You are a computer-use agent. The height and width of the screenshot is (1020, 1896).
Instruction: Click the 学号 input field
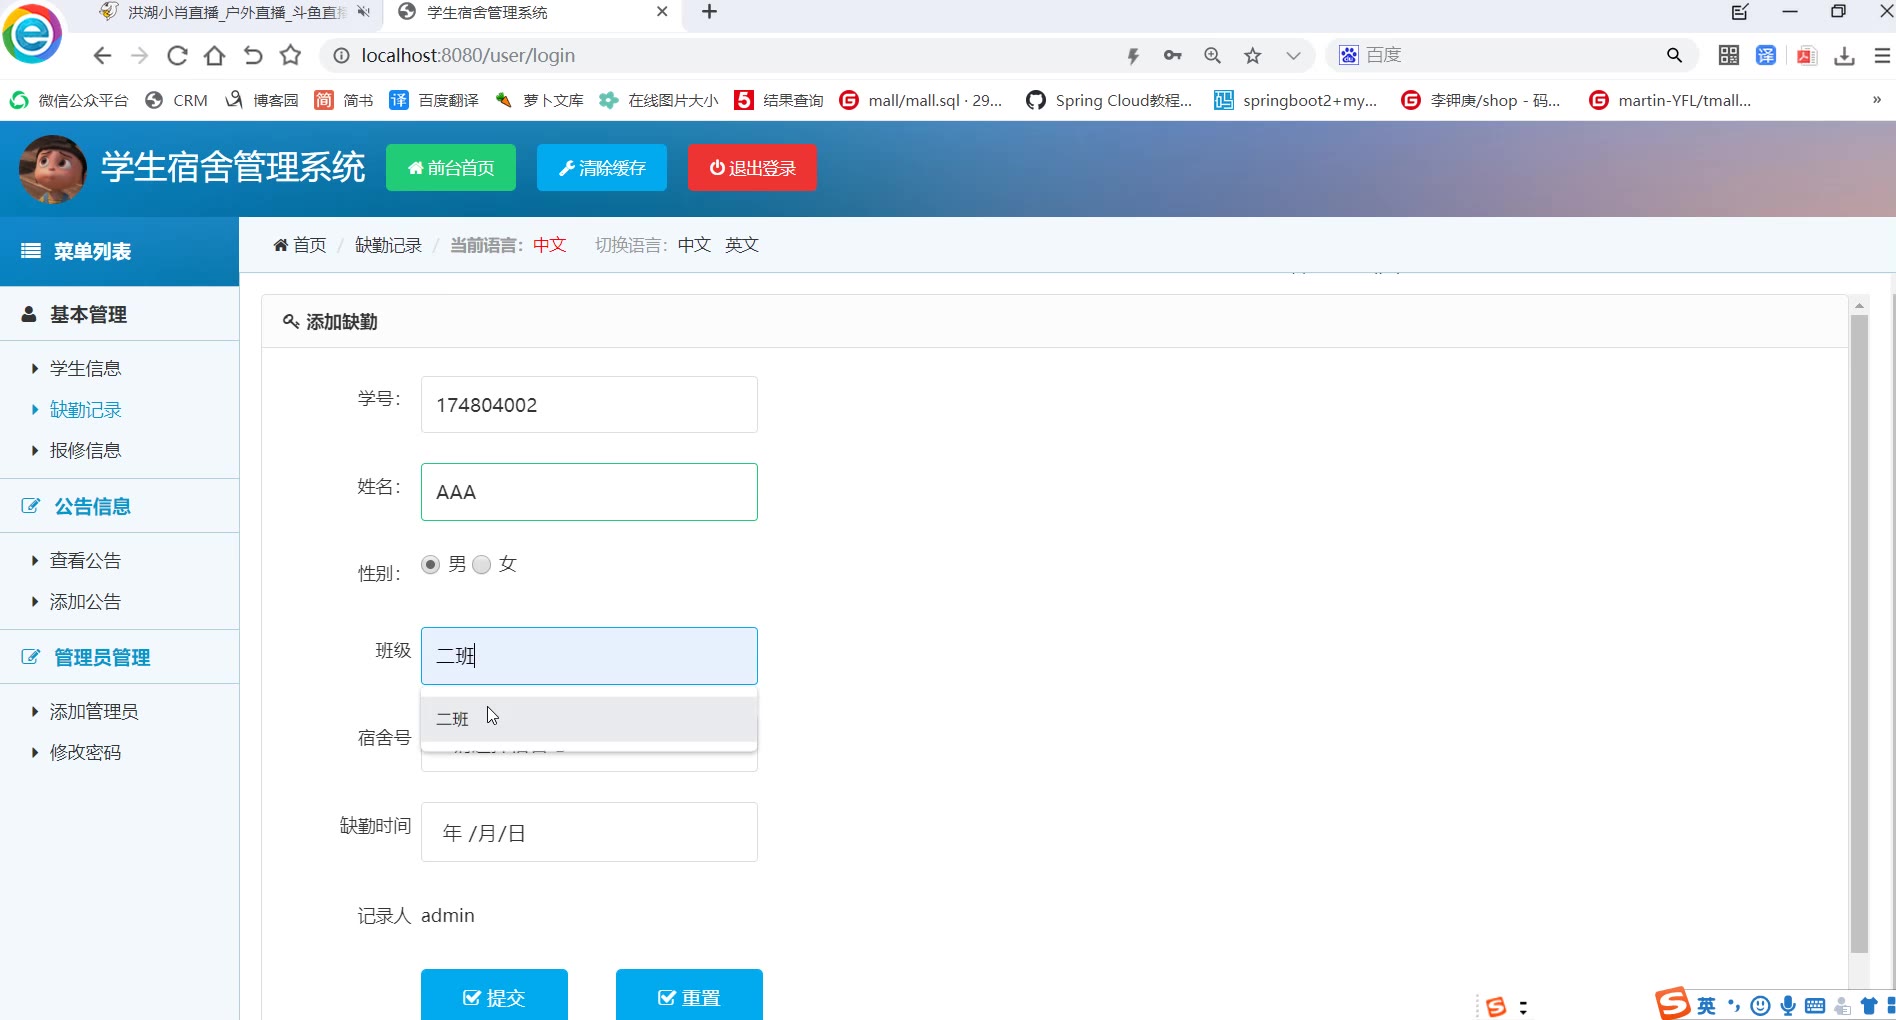coord(589,404)
